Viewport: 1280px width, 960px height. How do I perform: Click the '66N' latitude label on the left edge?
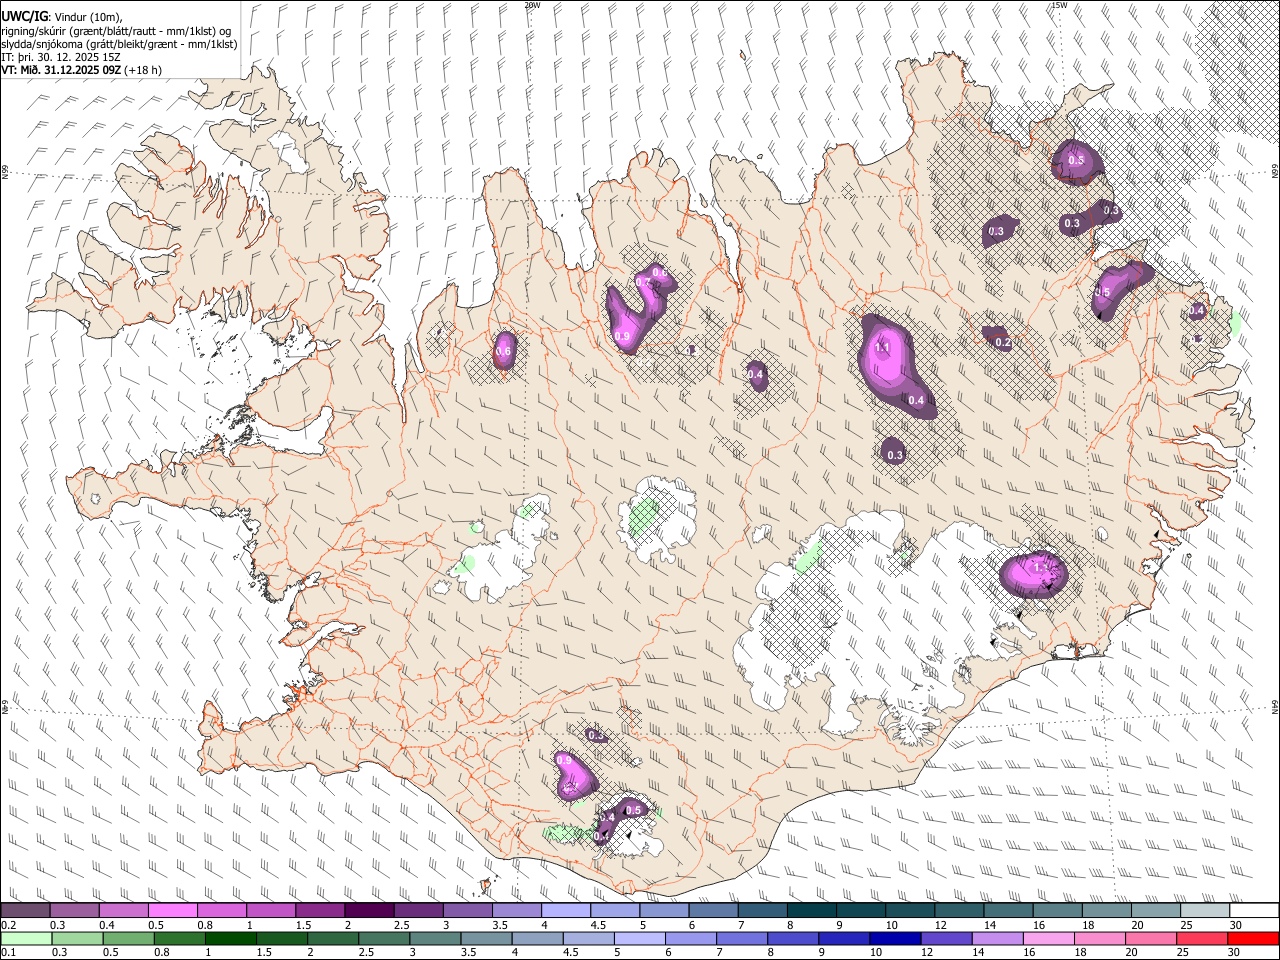[x=5, y=172]
